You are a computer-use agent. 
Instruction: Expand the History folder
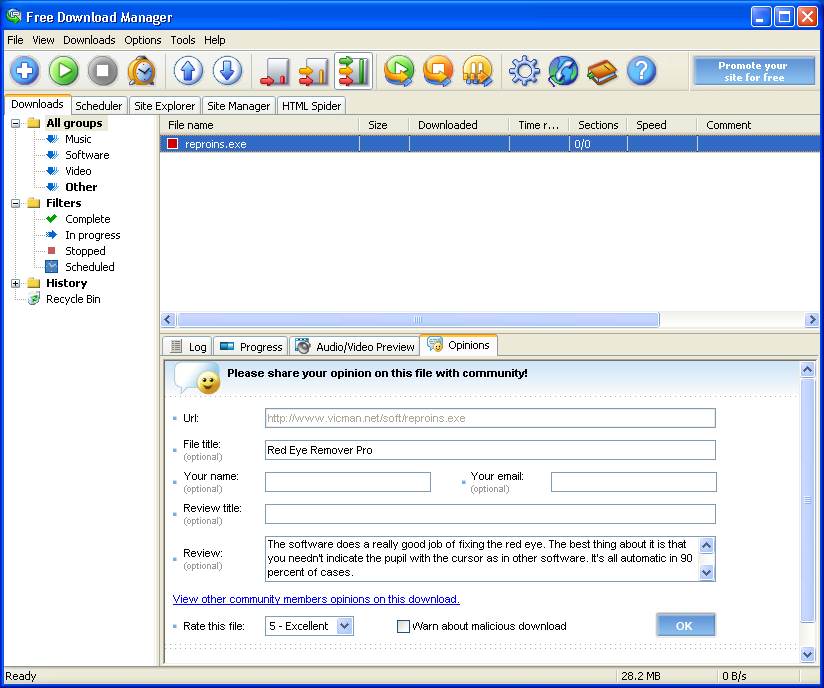pyautogui.click(x=14, y=283)
